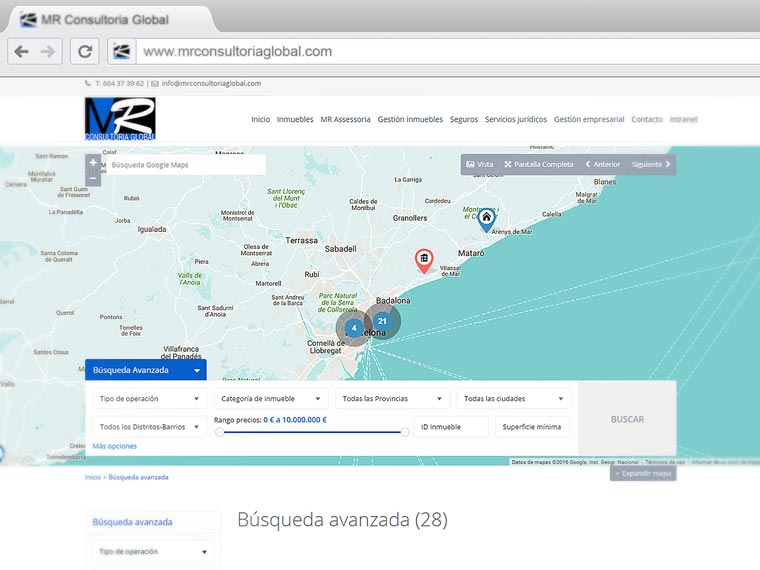The image size is (760, 570).
Task: Click the ID Inmueble input field
Action: 451,427
